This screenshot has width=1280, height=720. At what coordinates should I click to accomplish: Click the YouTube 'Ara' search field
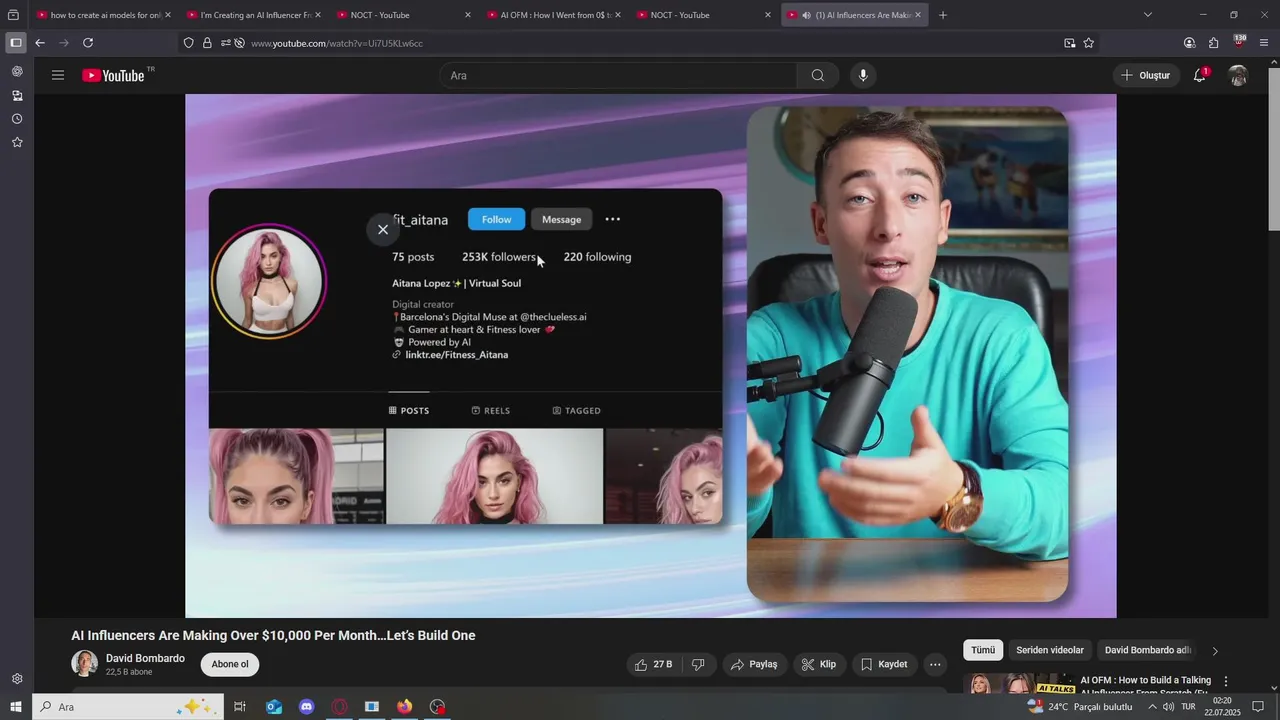coord(618,75)
